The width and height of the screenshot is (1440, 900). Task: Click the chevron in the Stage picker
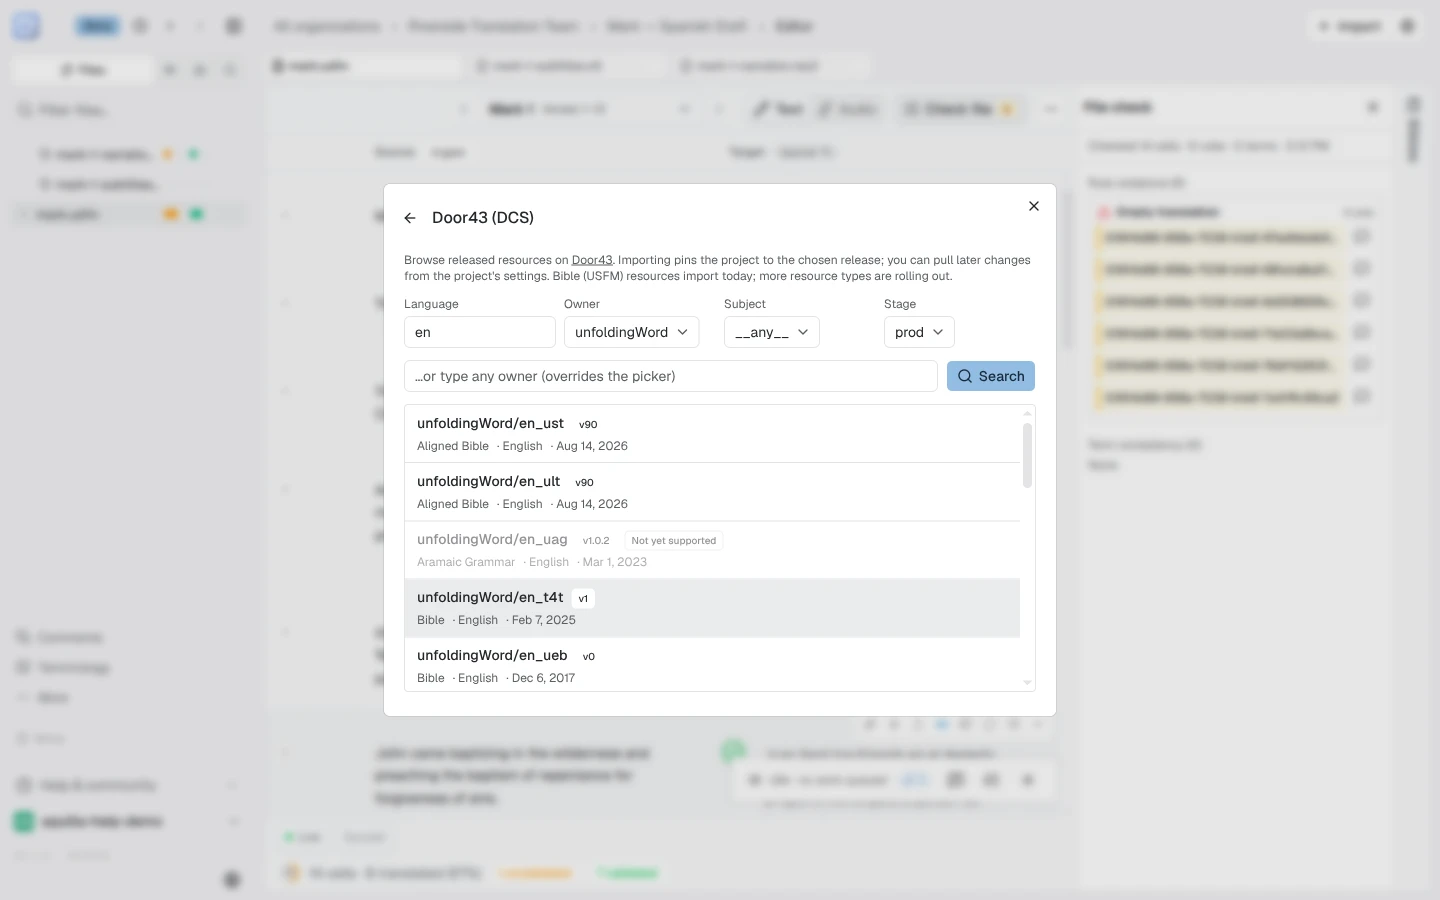938,332
